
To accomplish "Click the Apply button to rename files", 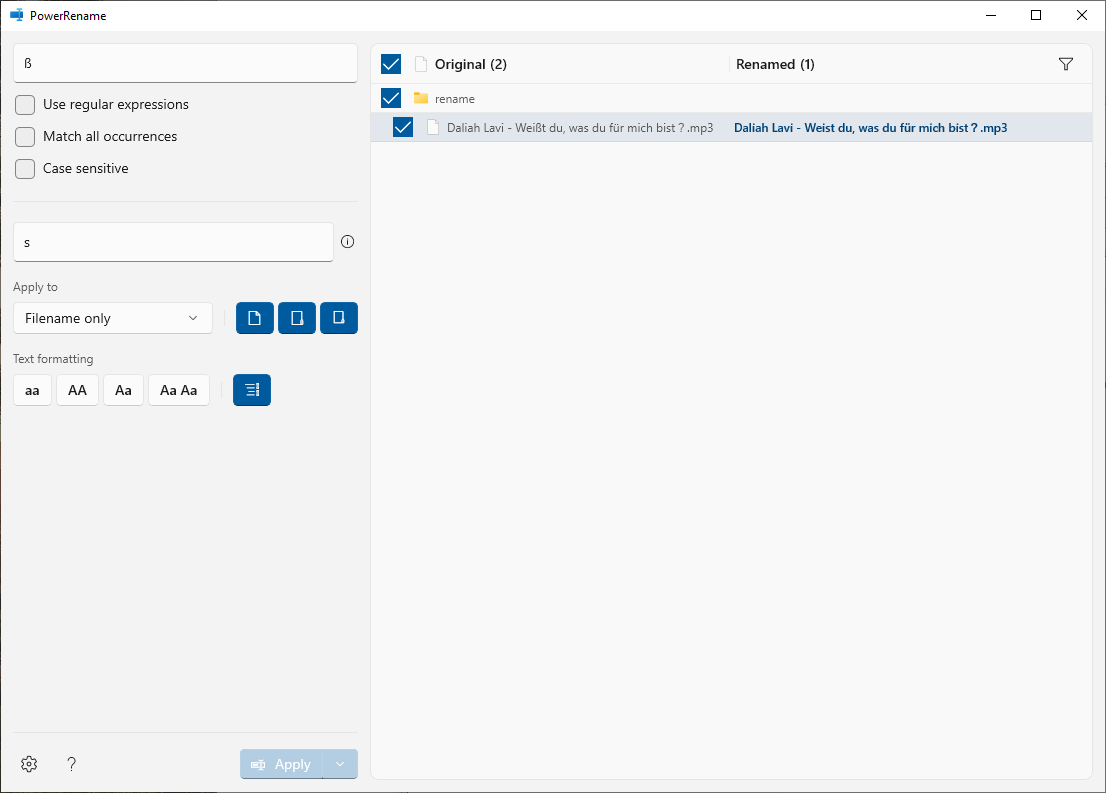I will tap(288, 763).
